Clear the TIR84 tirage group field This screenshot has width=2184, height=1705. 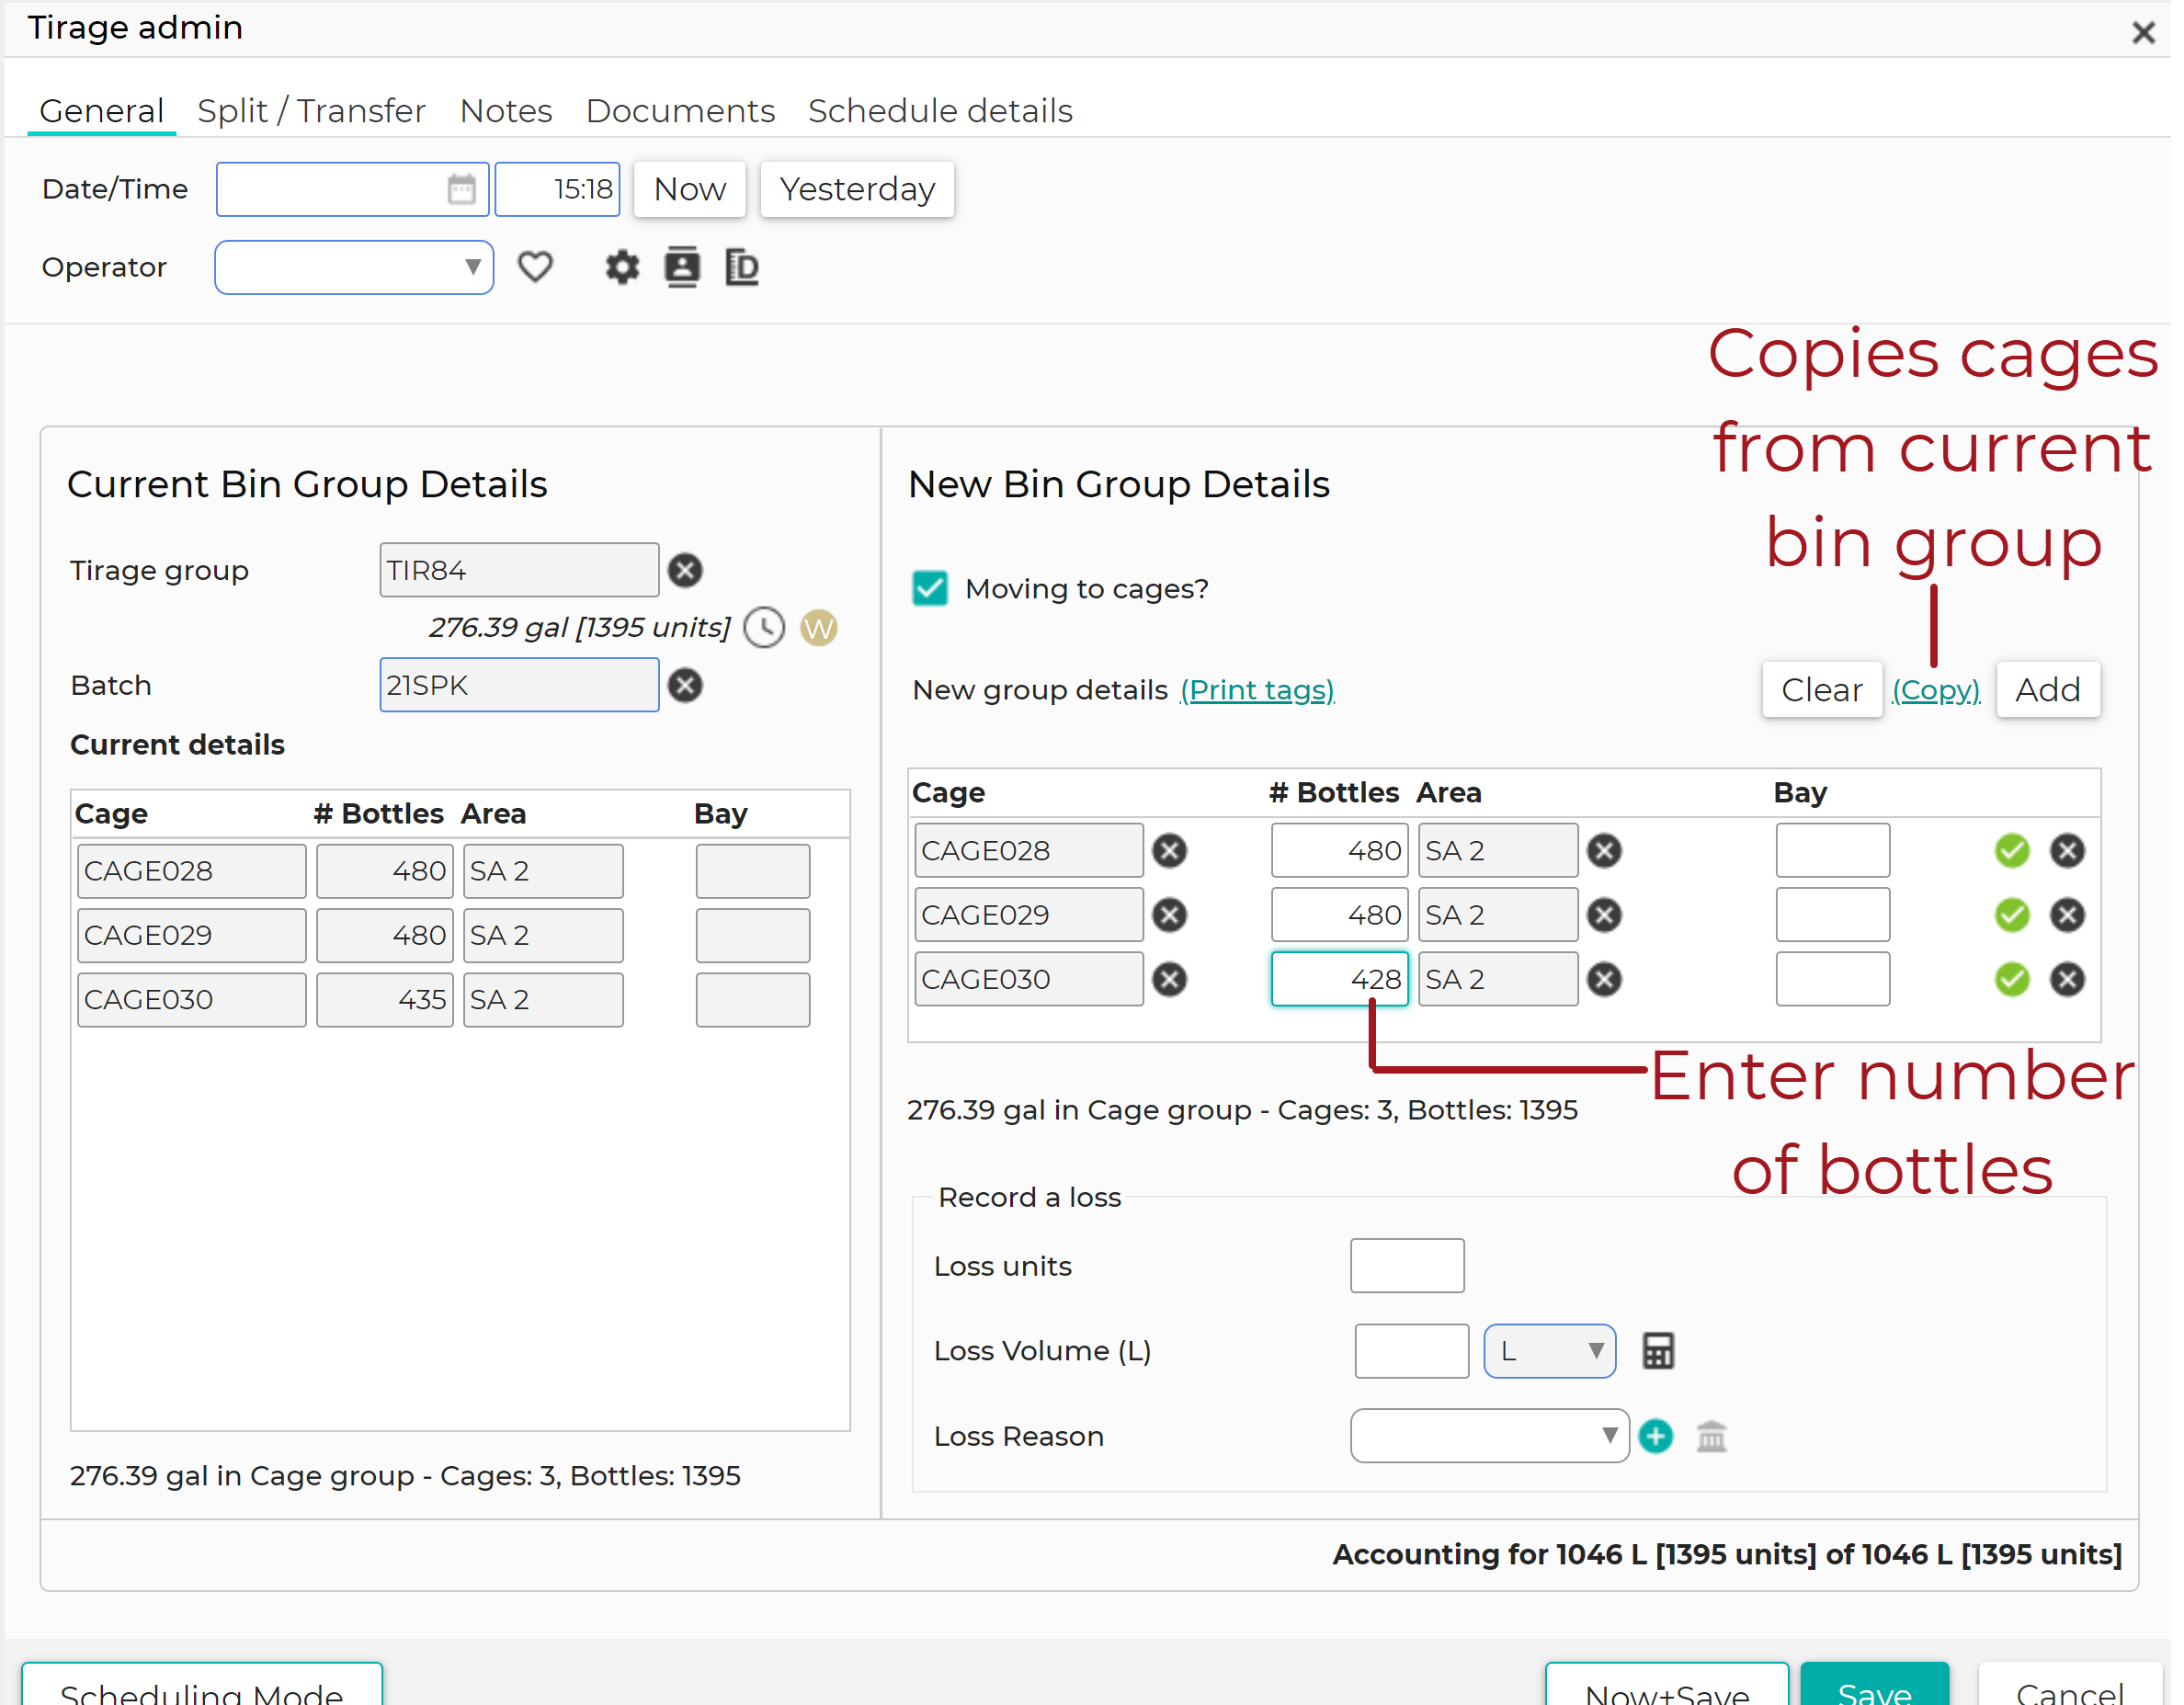[687, 571]
